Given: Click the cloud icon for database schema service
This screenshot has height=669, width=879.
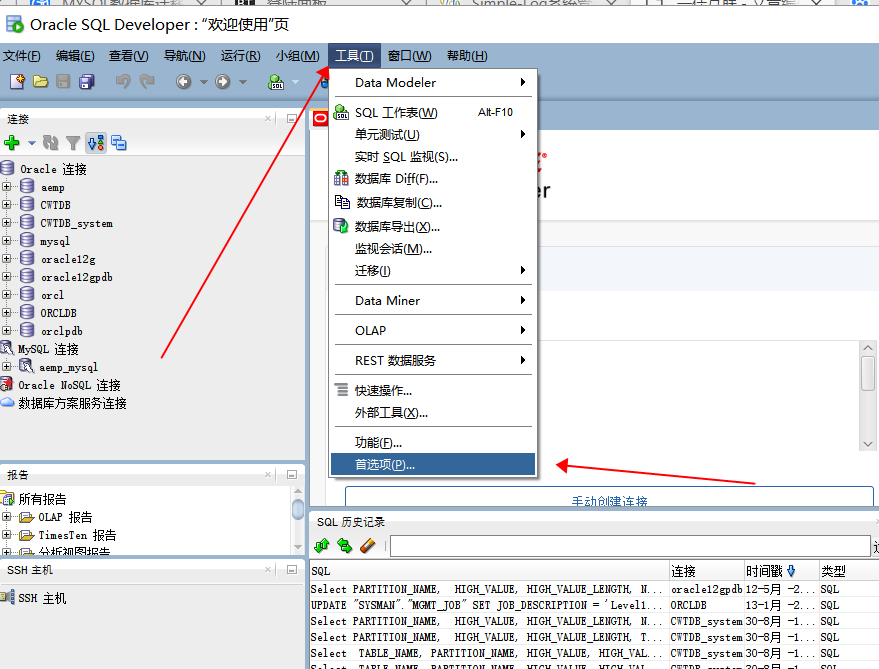Looking at the screenshot, I should tap(7, 403).
